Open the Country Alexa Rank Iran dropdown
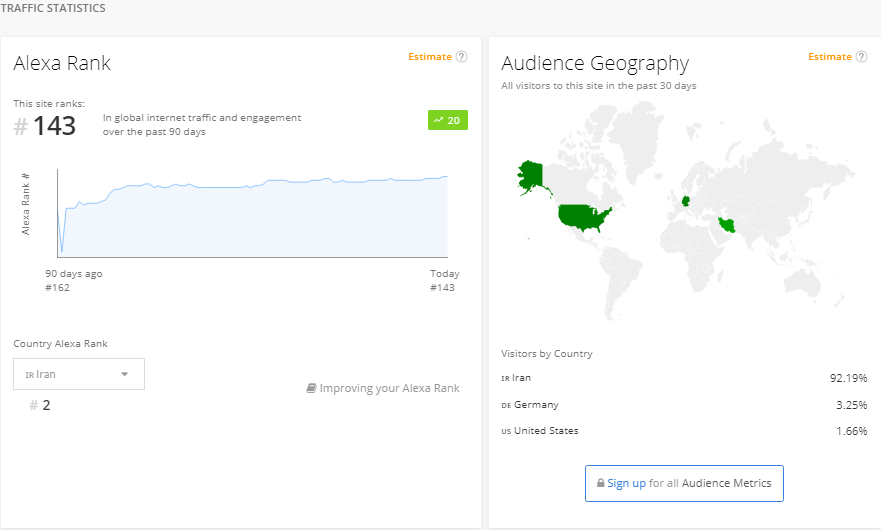This screenshot has width=881, height=530. (x=79, y=374)
